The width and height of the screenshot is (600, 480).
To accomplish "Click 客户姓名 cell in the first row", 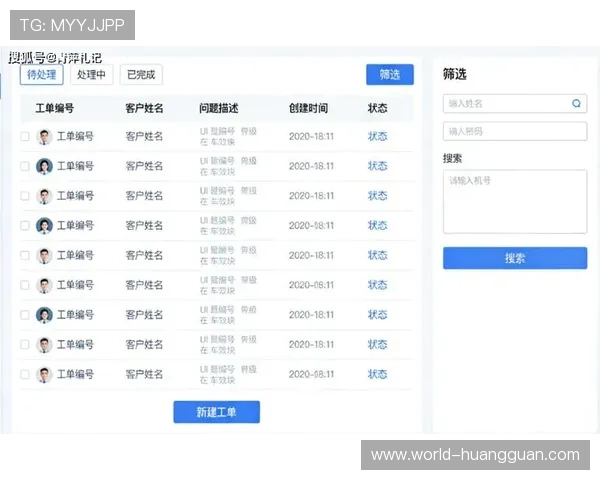I will click(x=144, y=136).
